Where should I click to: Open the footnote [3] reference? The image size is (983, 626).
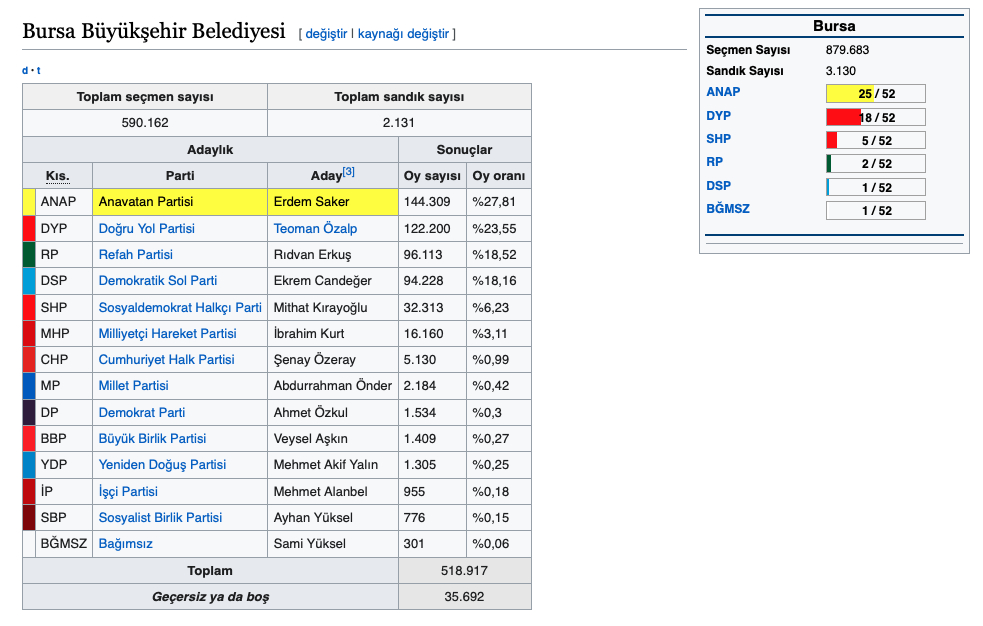pos(349,172)
